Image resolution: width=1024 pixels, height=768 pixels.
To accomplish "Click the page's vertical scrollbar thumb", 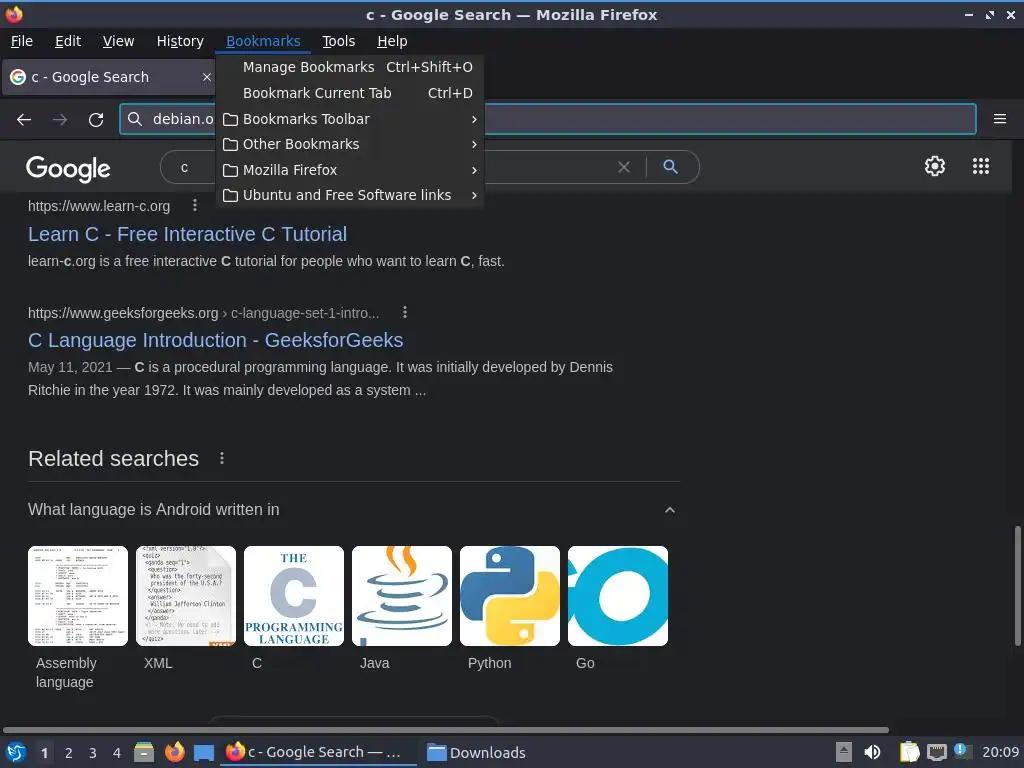I will [x=1017, y=585].
